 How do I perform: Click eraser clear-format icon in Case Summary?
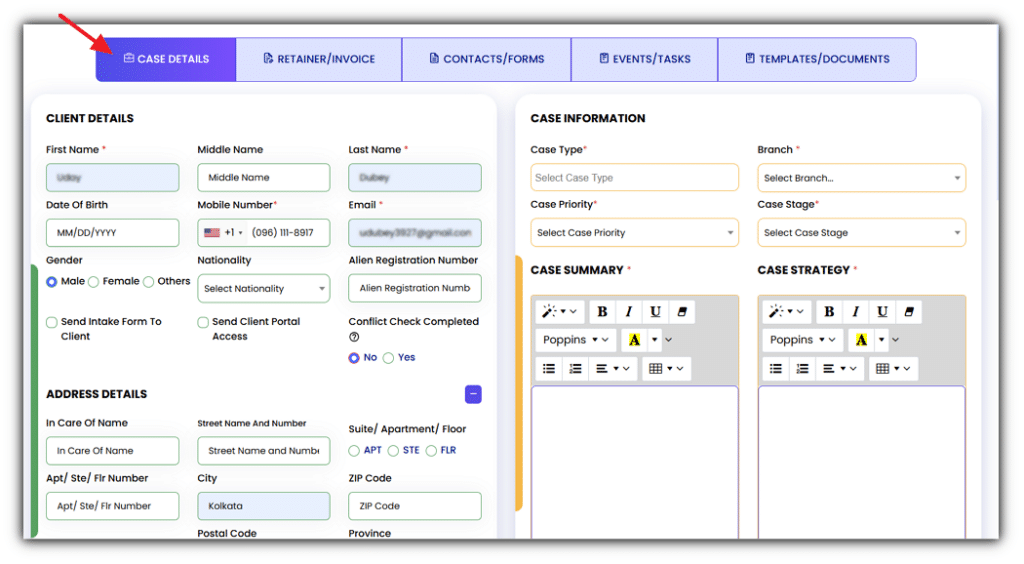682,311
